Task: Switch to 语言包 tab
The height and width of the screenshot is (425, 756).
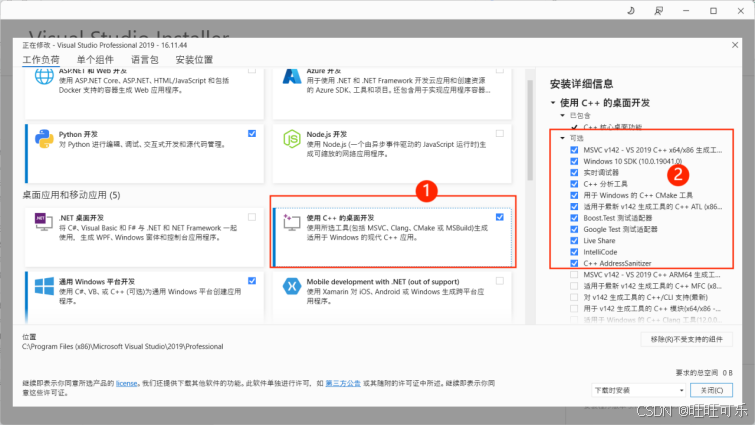Action: click(145, 60)
